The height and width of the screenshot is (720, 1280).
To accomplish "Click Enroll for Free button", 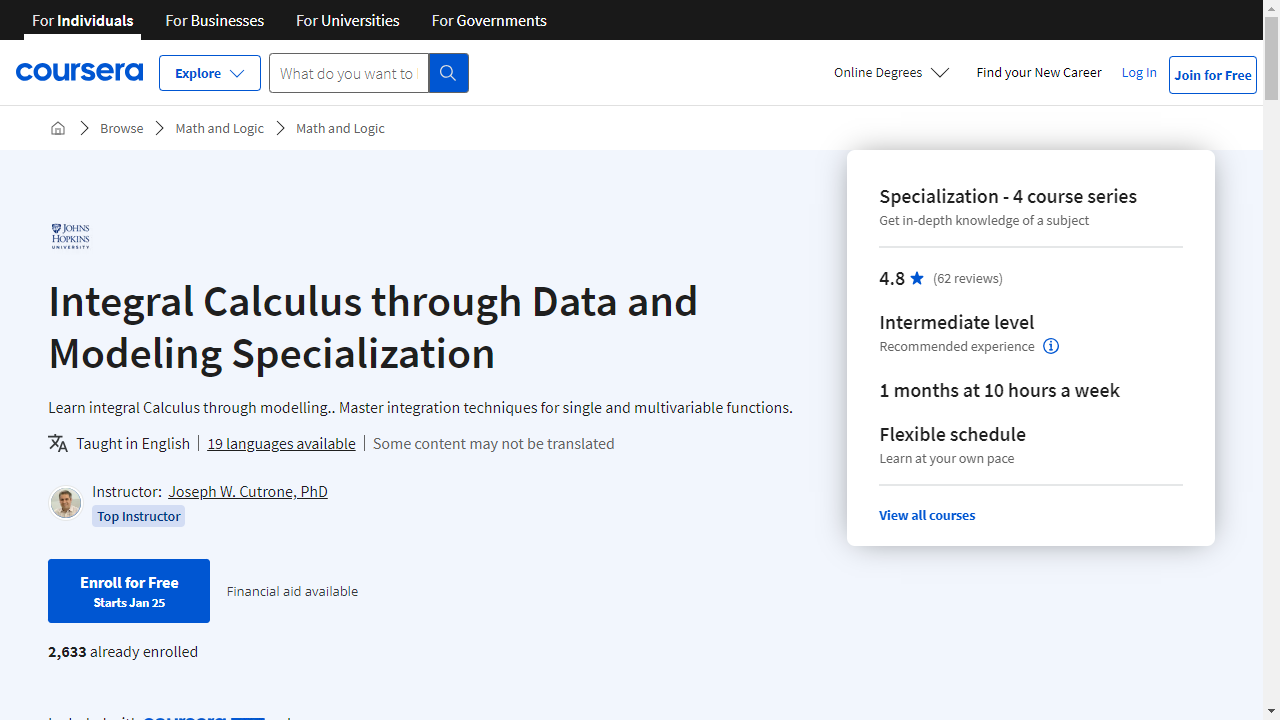I will pos(129,591).
